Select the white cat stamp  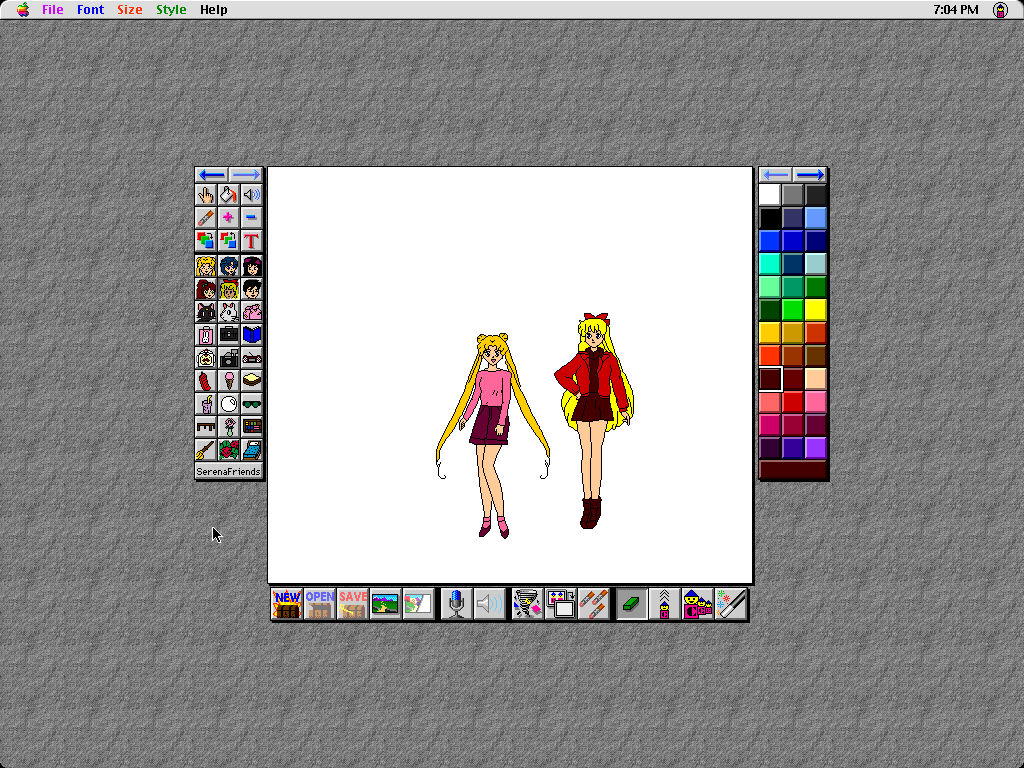tap(229, 312)
